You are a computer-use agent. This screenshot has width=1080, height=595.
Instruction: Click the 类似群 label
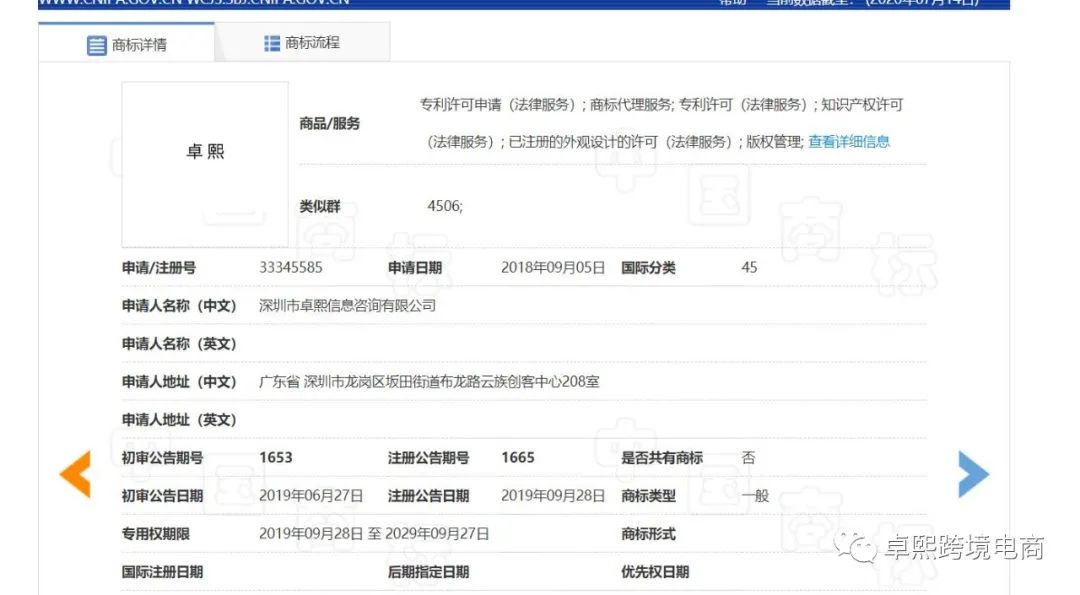[320, 207]
